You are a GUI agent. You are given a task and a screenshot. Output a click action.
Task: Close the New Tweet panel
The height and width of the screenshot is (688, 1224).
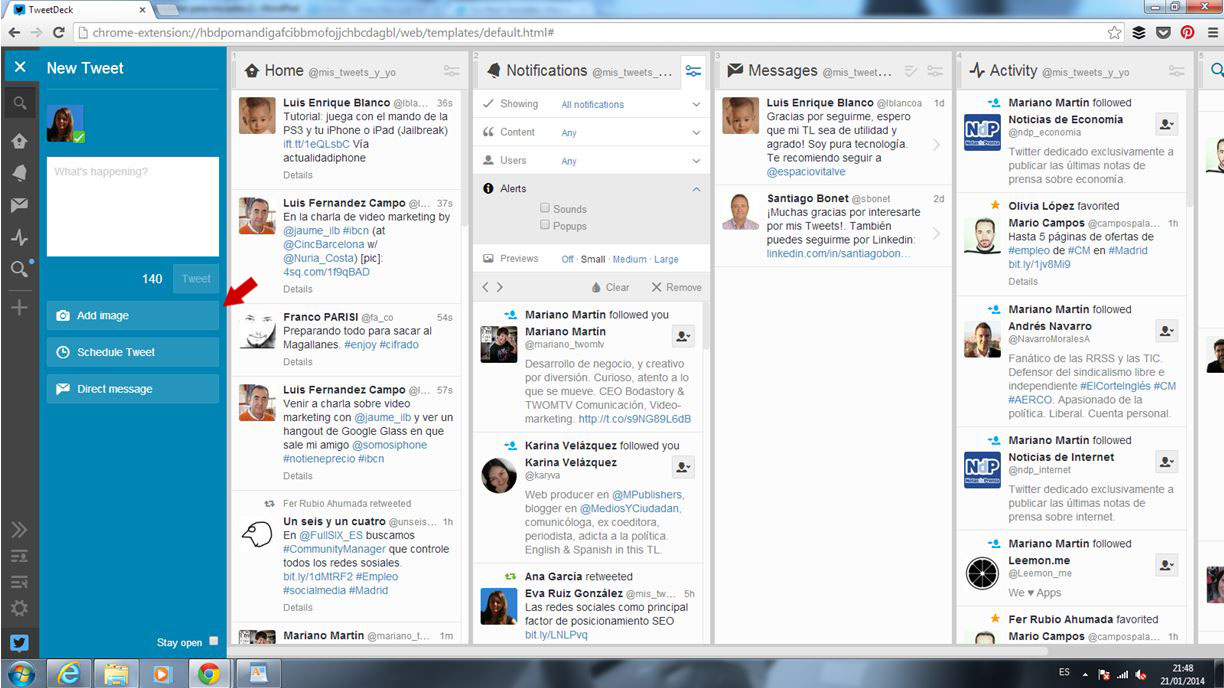[20, 68]
